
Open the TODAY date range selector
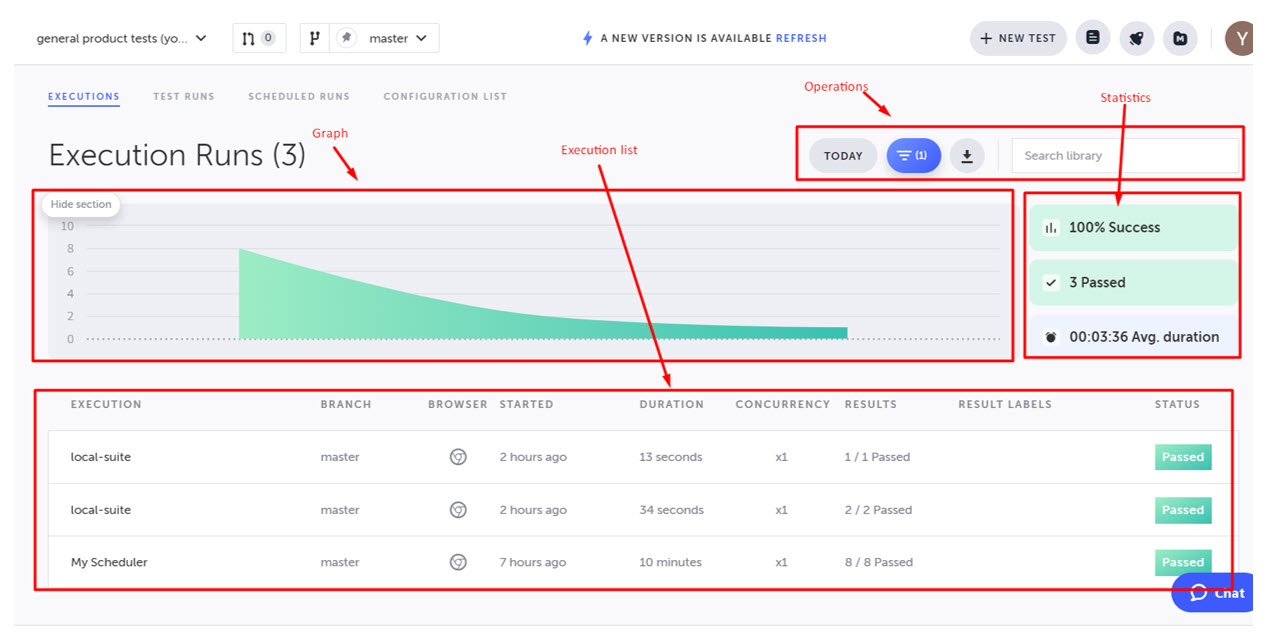pos(843,156)
